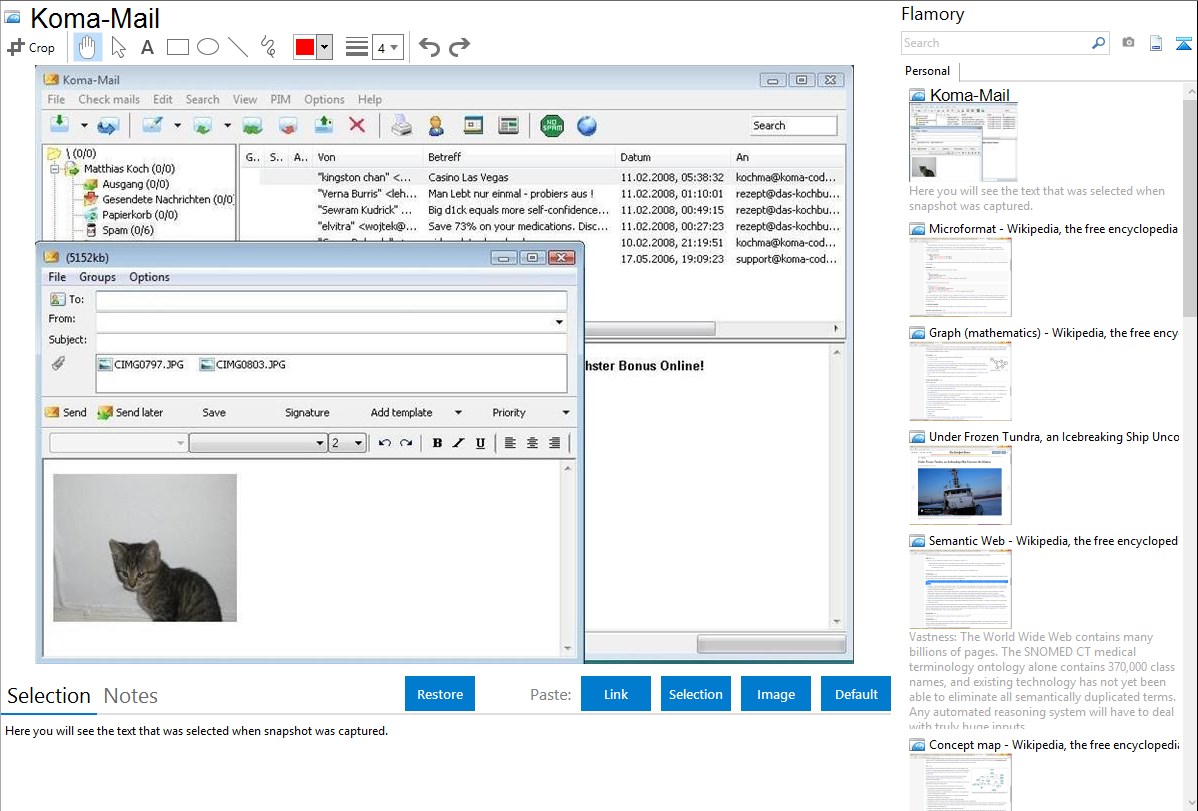Select the rectangle shape tool
1198x811 pixels.
point(178,47)
